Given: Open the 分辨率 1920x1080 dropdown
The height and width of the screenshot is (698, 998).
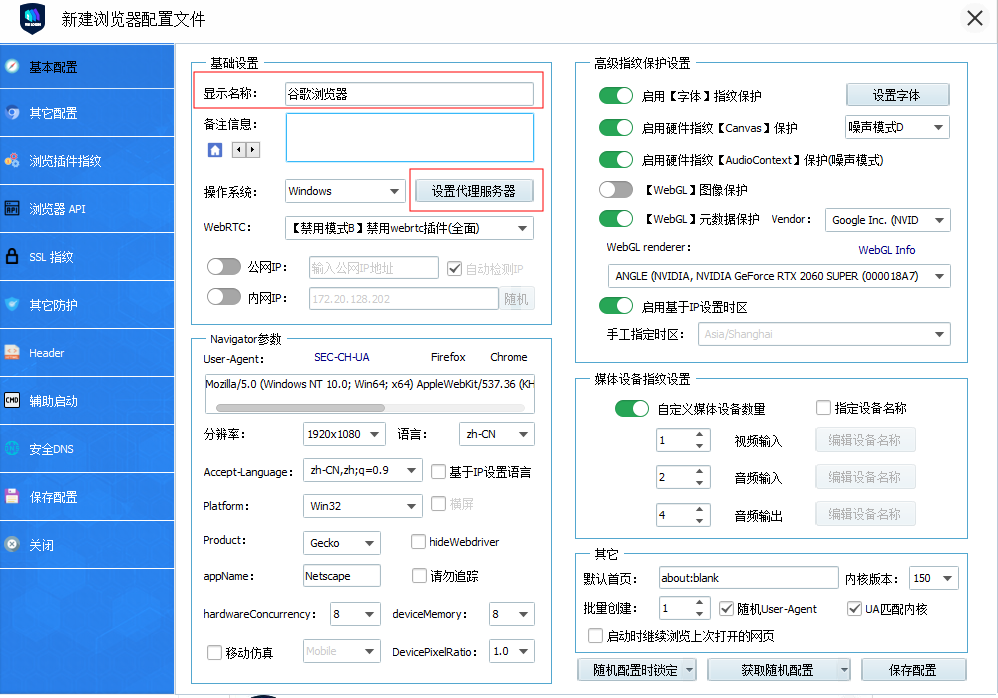Looking at the screenshot, I should [344, 434].
